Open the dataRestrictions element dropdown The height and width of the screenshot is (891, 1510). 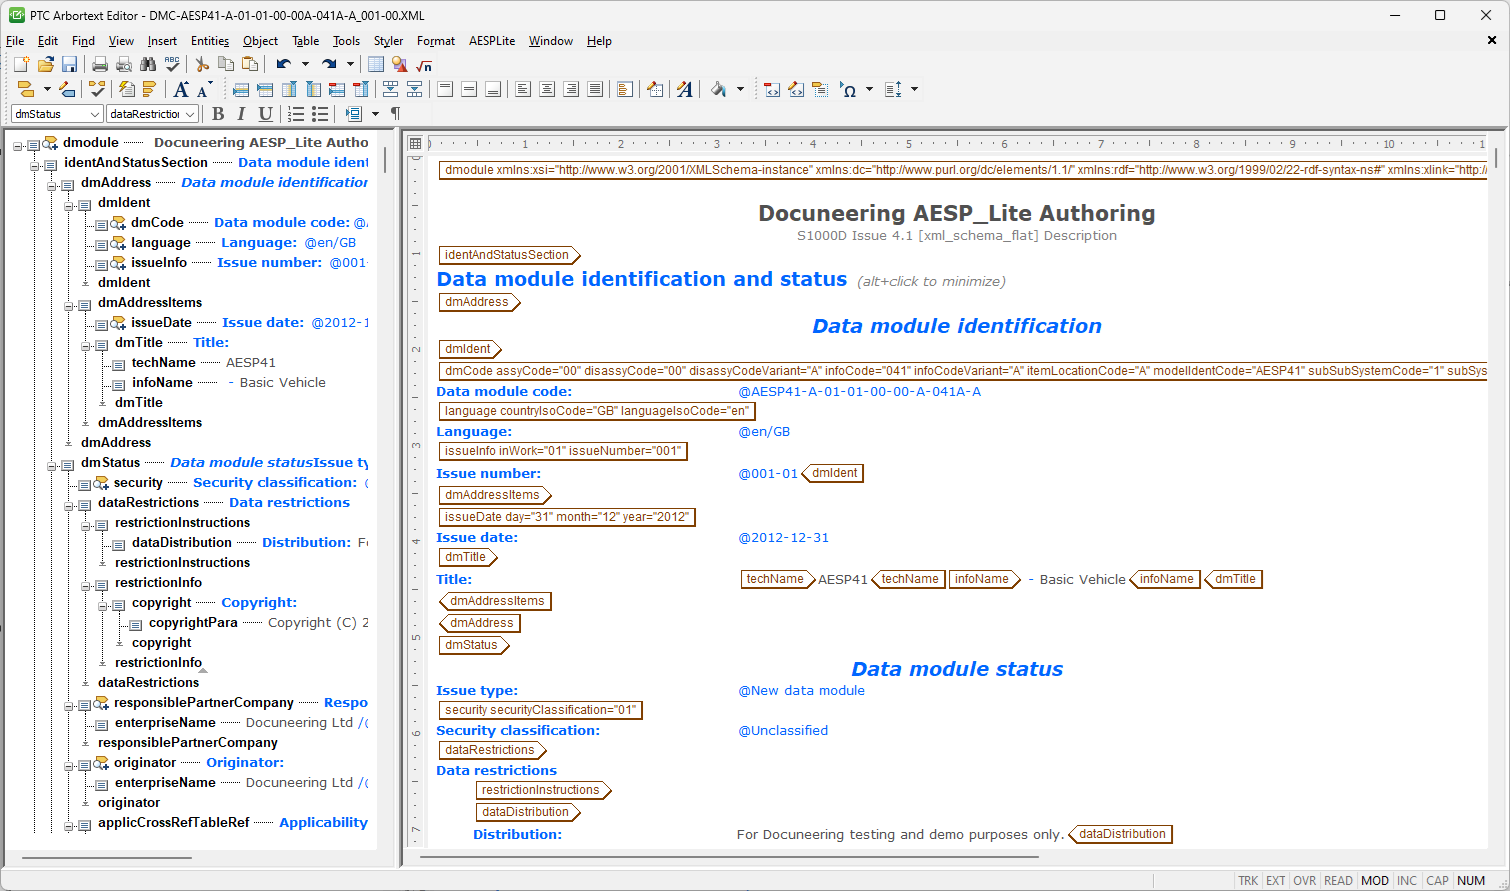[190, 114]
